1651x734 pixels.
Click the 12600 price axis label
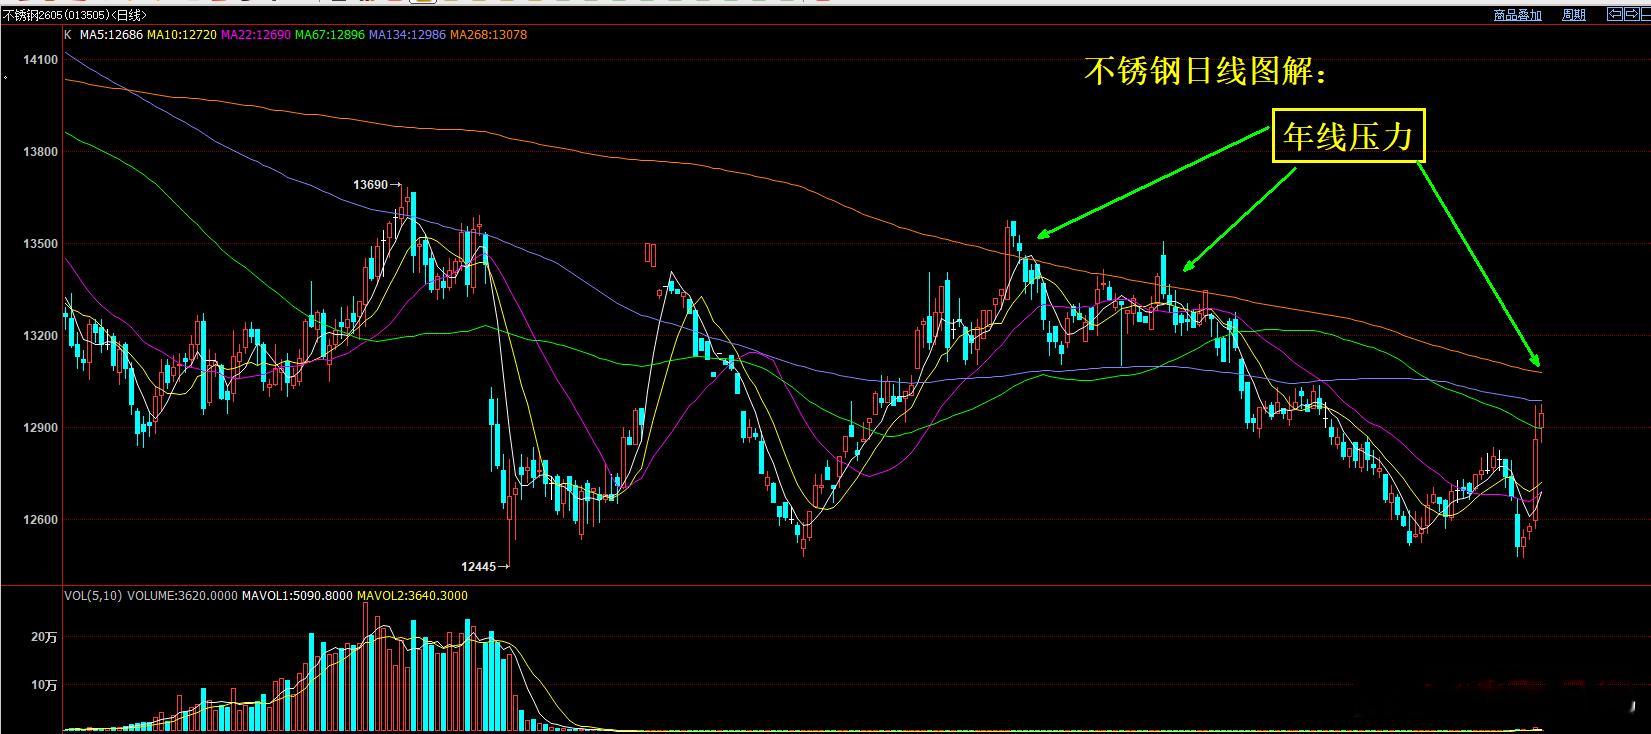click(x=40, y=520)
